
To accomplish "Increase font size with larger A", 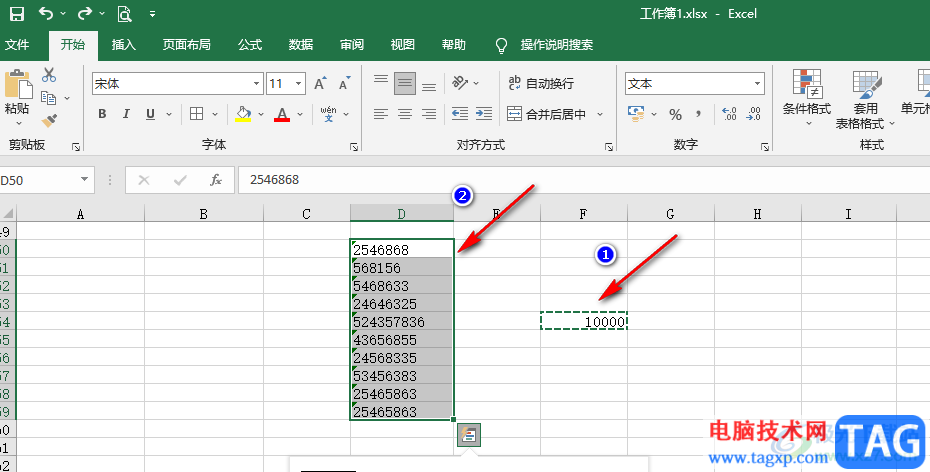I will (320, 84).
